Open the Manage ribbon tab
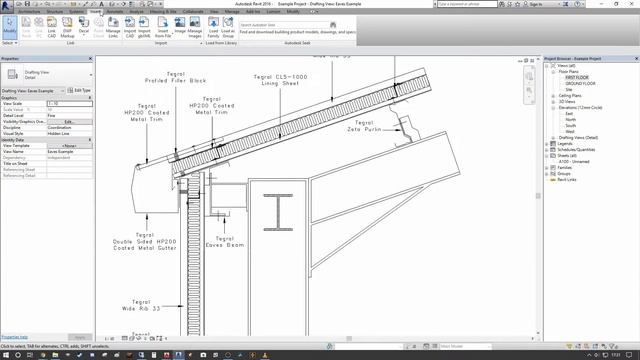The image size is (640, 360). [232, 12]
